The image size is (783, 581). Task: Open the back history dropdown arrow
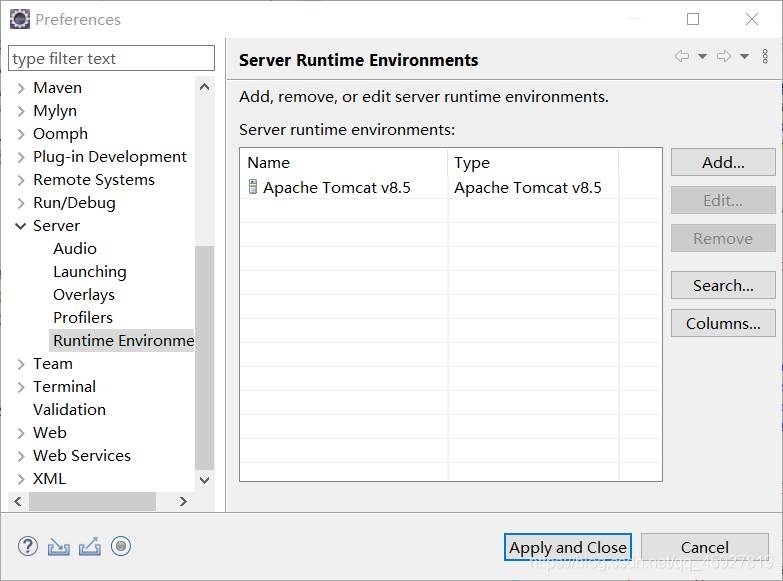click(x=702, y=57)
